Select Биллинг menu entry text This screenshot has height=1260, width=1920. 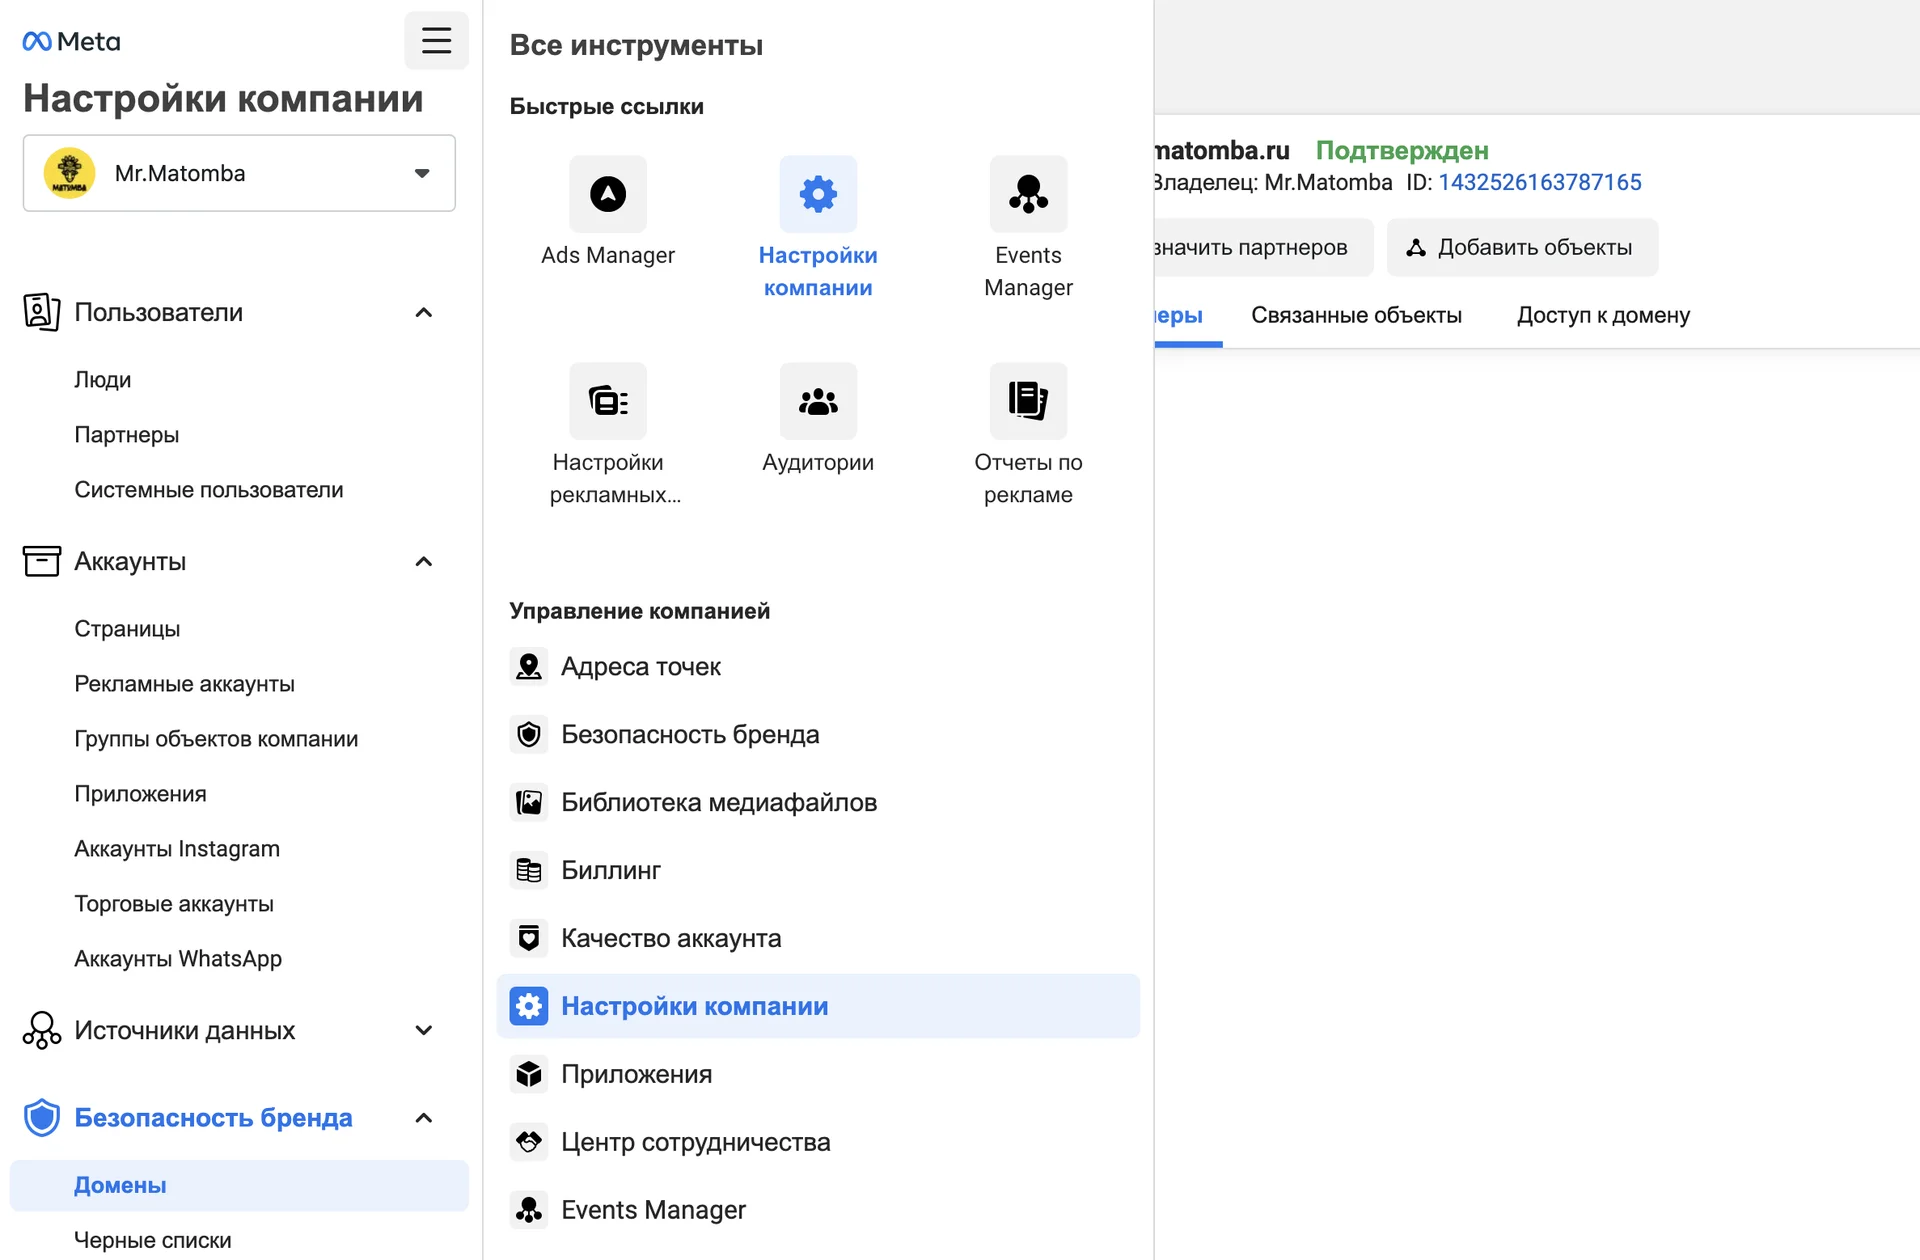coord(611,870)
